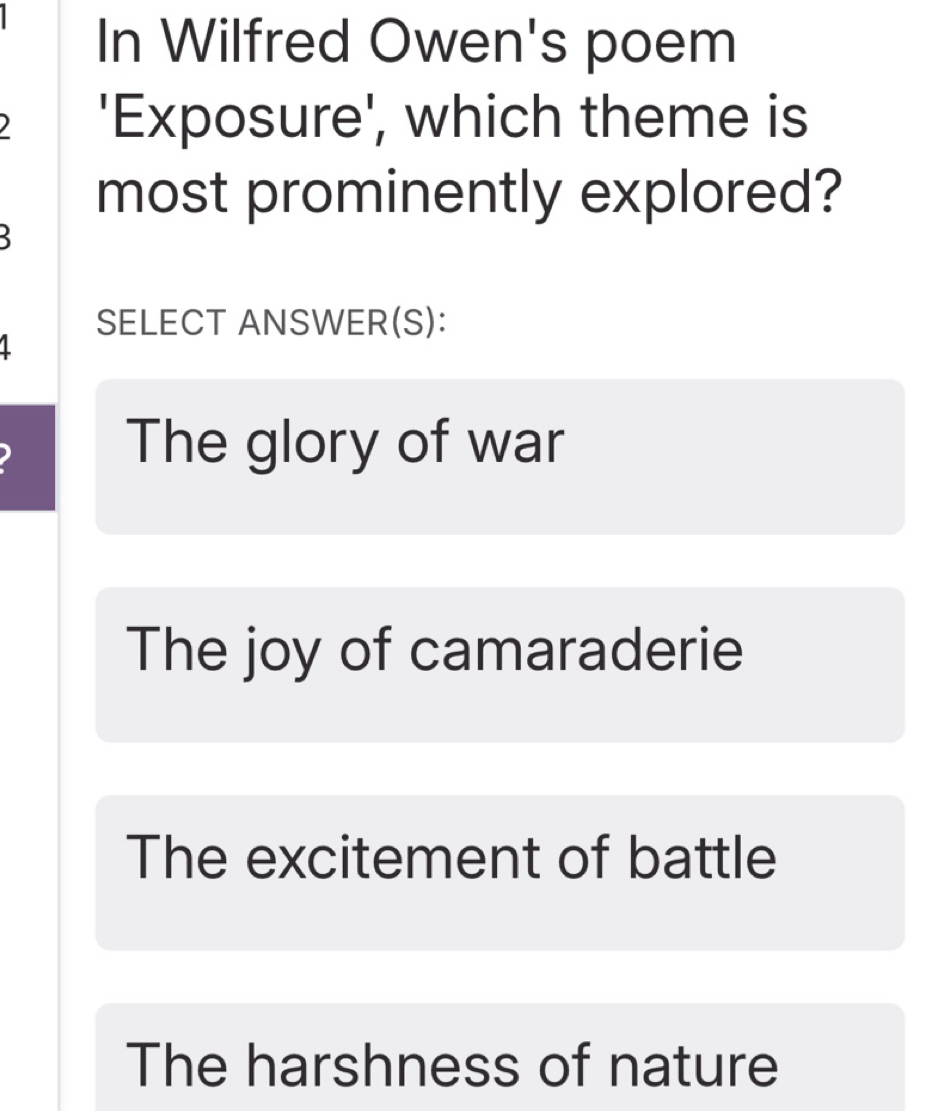Choose 'The excitement of battle' option
The height and width of the screenshot is (1111, 934).
pos(500,872)
